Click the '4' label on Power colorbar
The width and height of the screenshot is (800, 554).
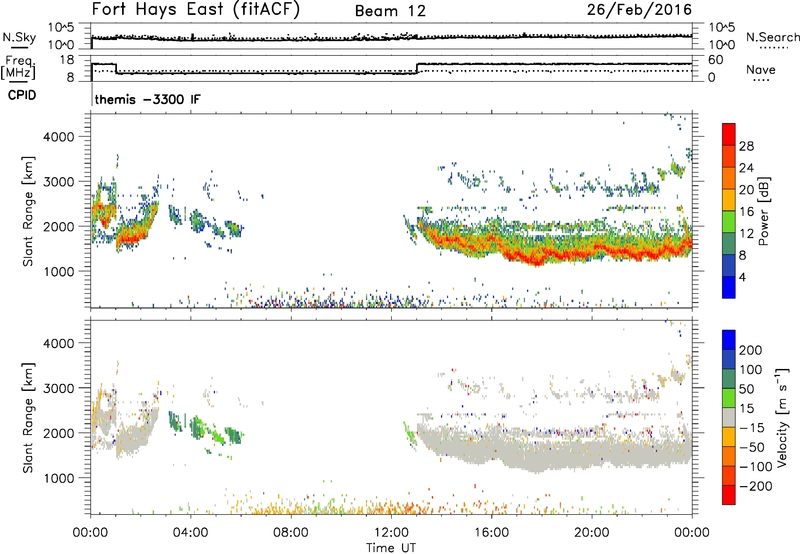click(x=742, y=277)
